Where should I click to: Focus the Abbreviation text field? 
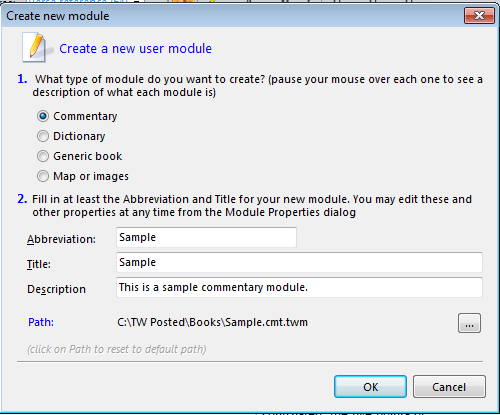[206, 237]
